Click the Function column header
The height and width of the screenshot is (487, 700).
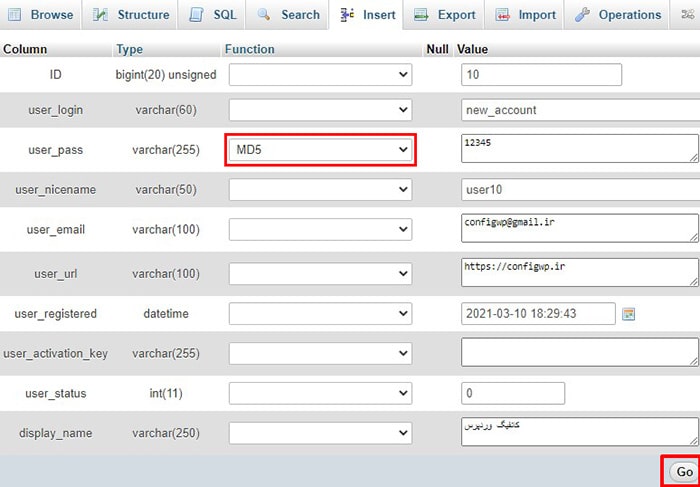tap(250, 49)
